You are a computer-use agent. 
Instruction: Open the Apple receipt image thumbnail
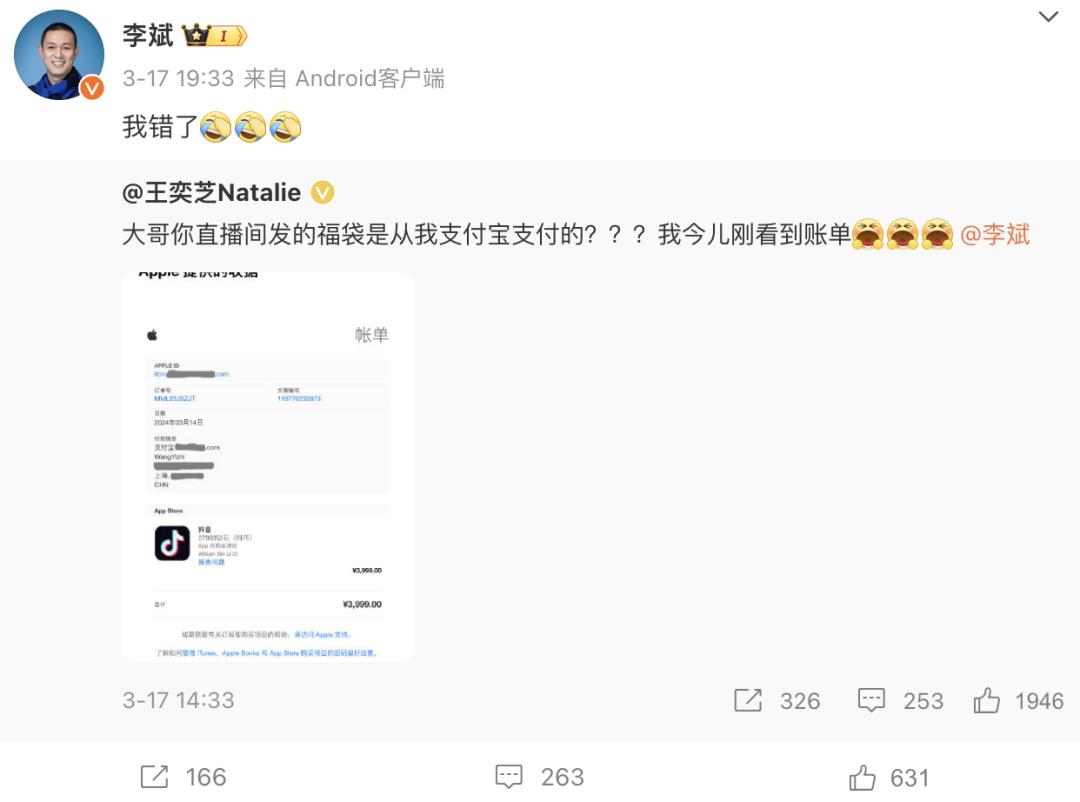pos(268,467)
